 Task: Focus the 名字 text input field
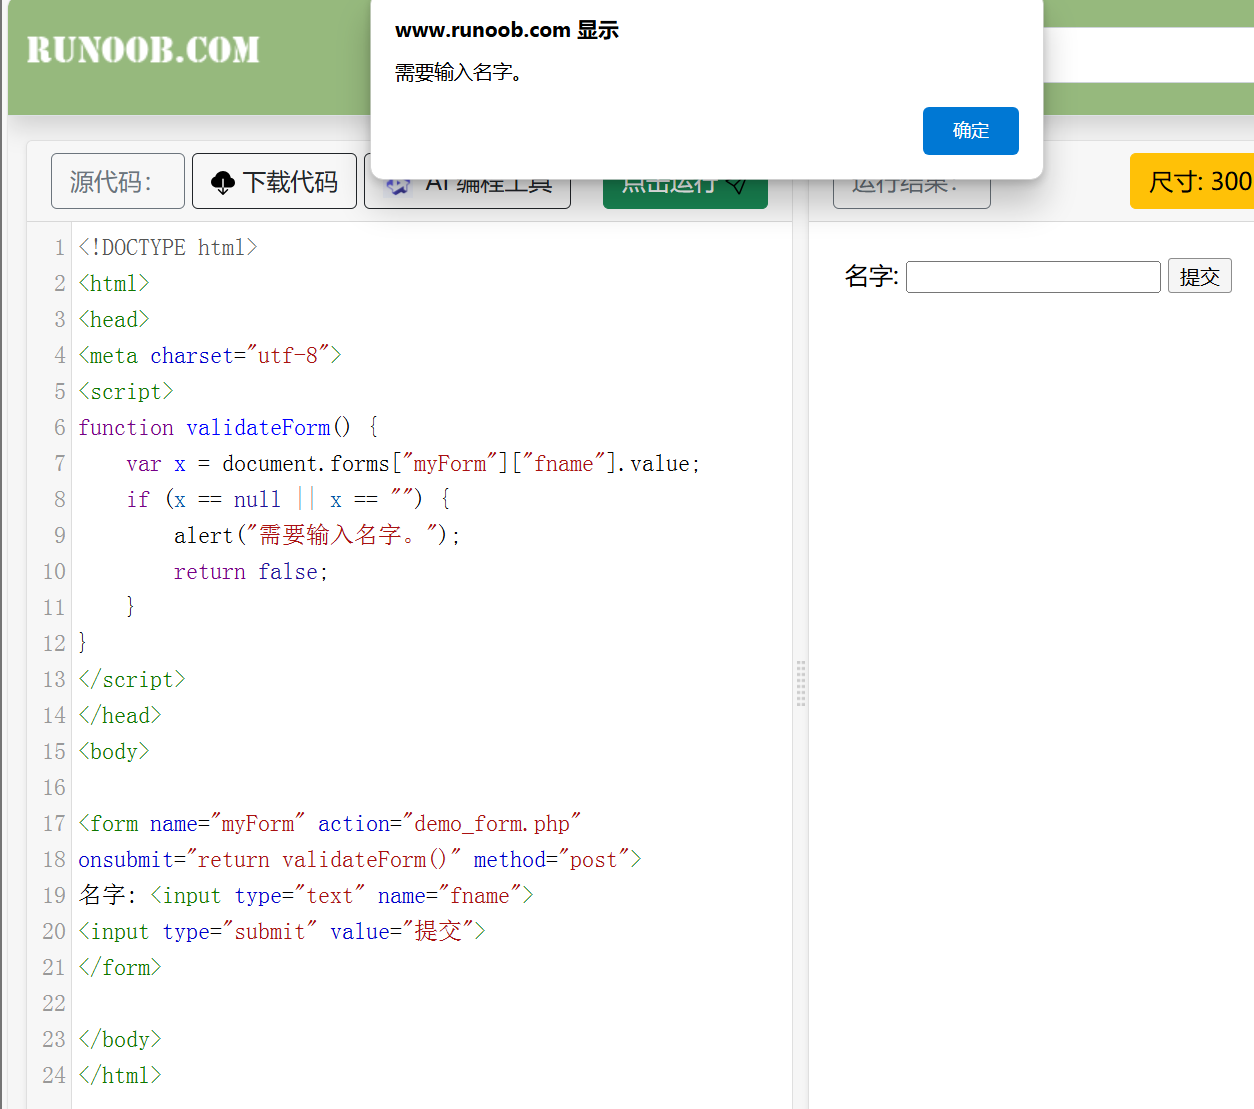point(1033,277)
